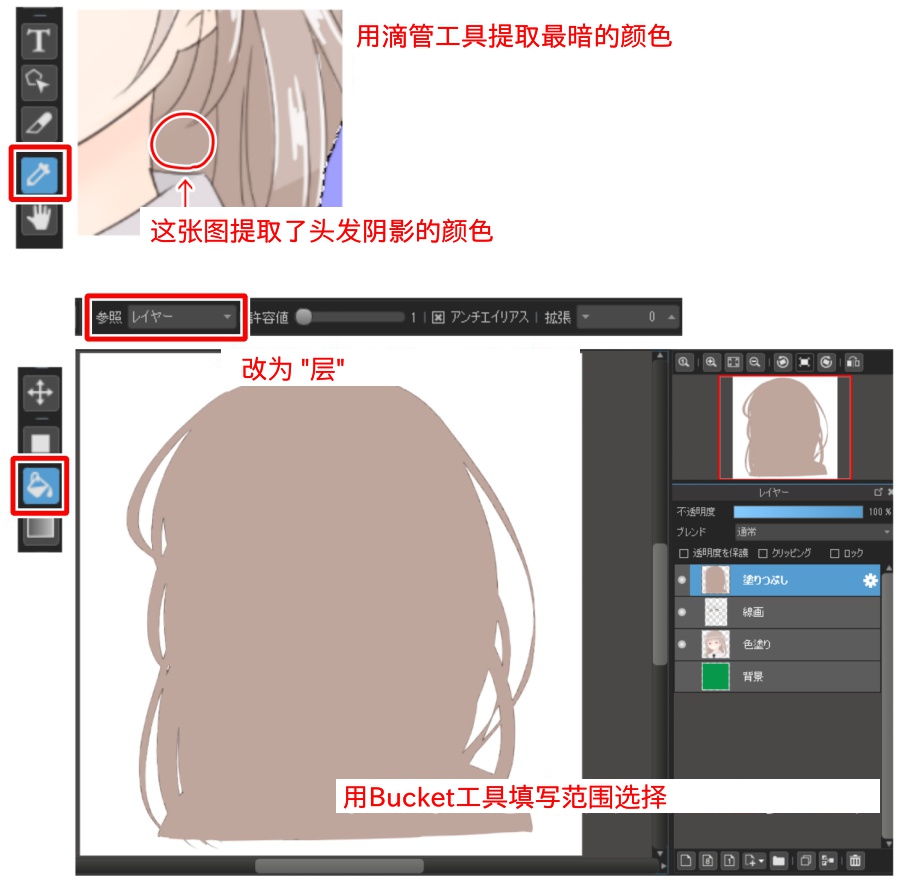Toggle the アンチエイリアス checkbox

click(438, 317)
